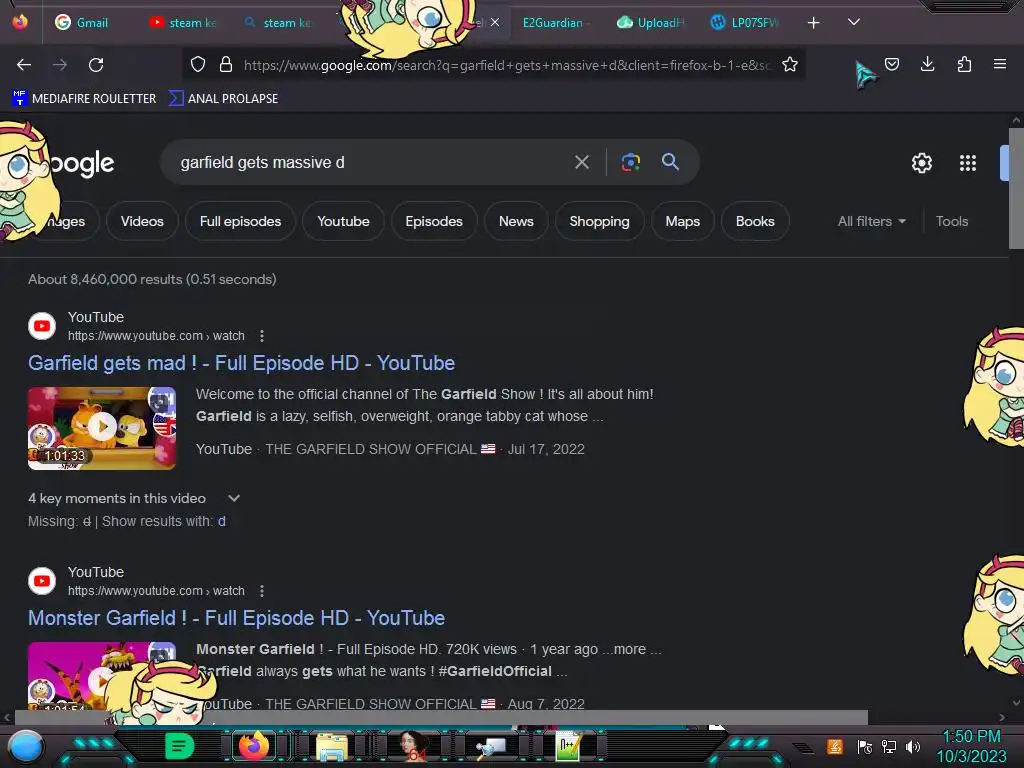Filter results by Episodes chip

(434, 221)
